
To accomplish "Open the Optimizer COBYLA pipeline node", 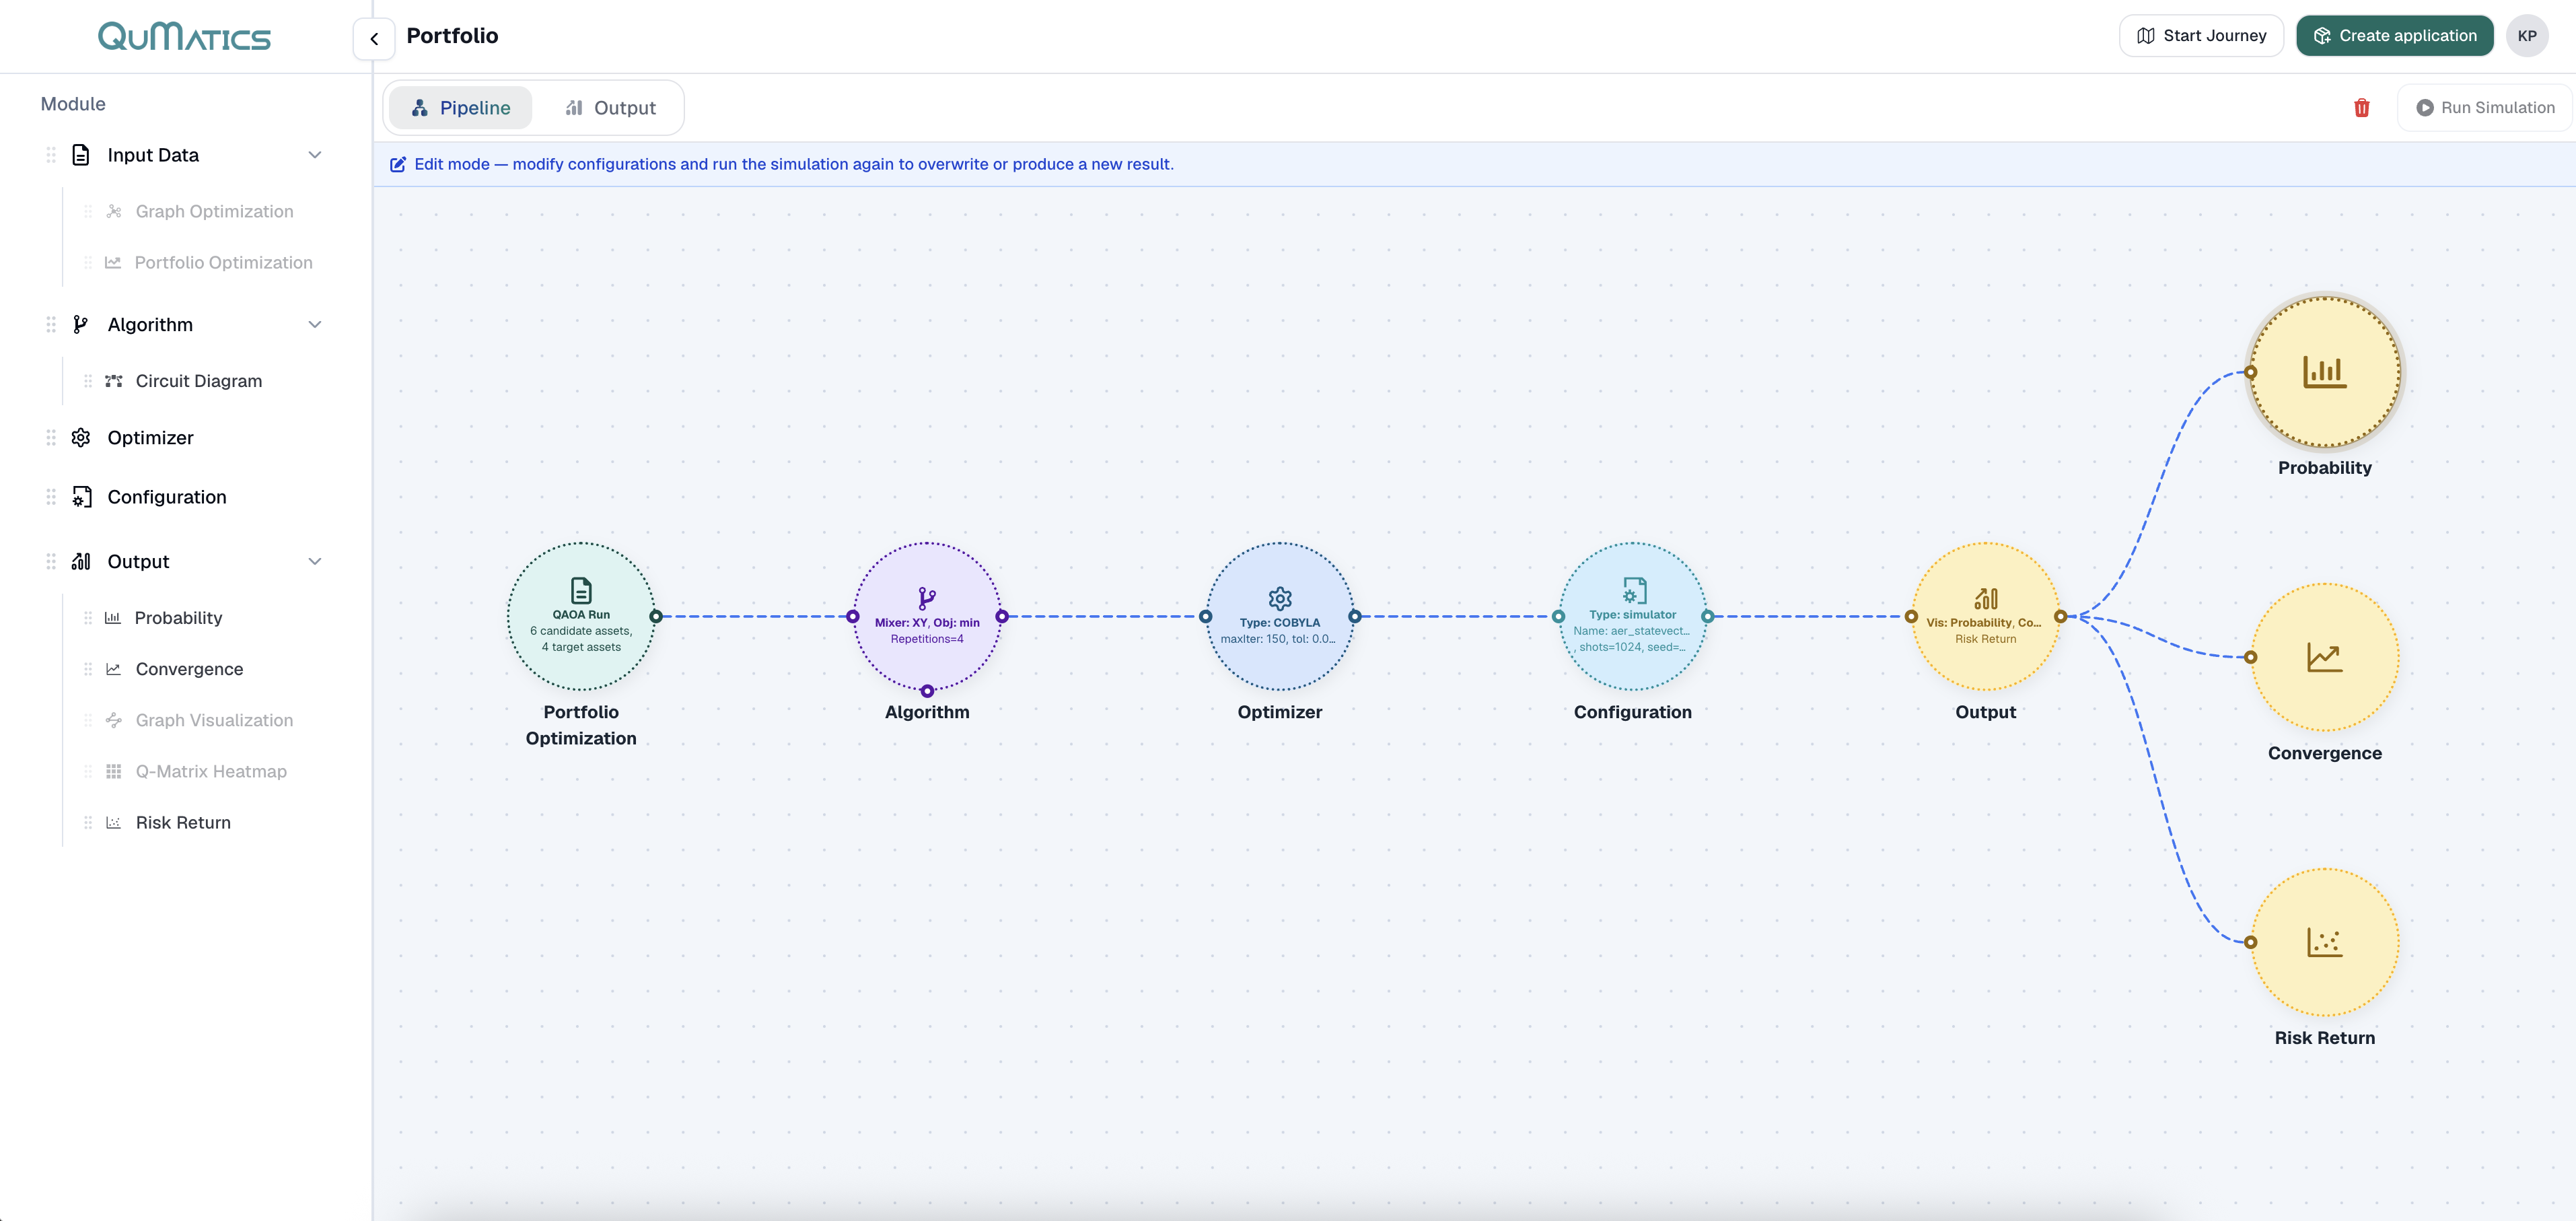I will tap(1280, 617).
